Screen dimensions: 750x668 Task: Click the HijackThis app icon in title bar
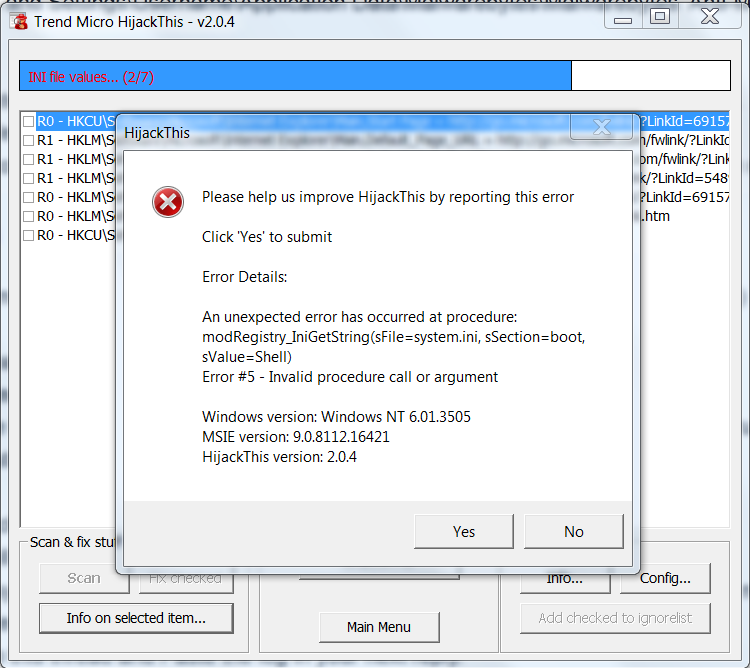[20, 22]
